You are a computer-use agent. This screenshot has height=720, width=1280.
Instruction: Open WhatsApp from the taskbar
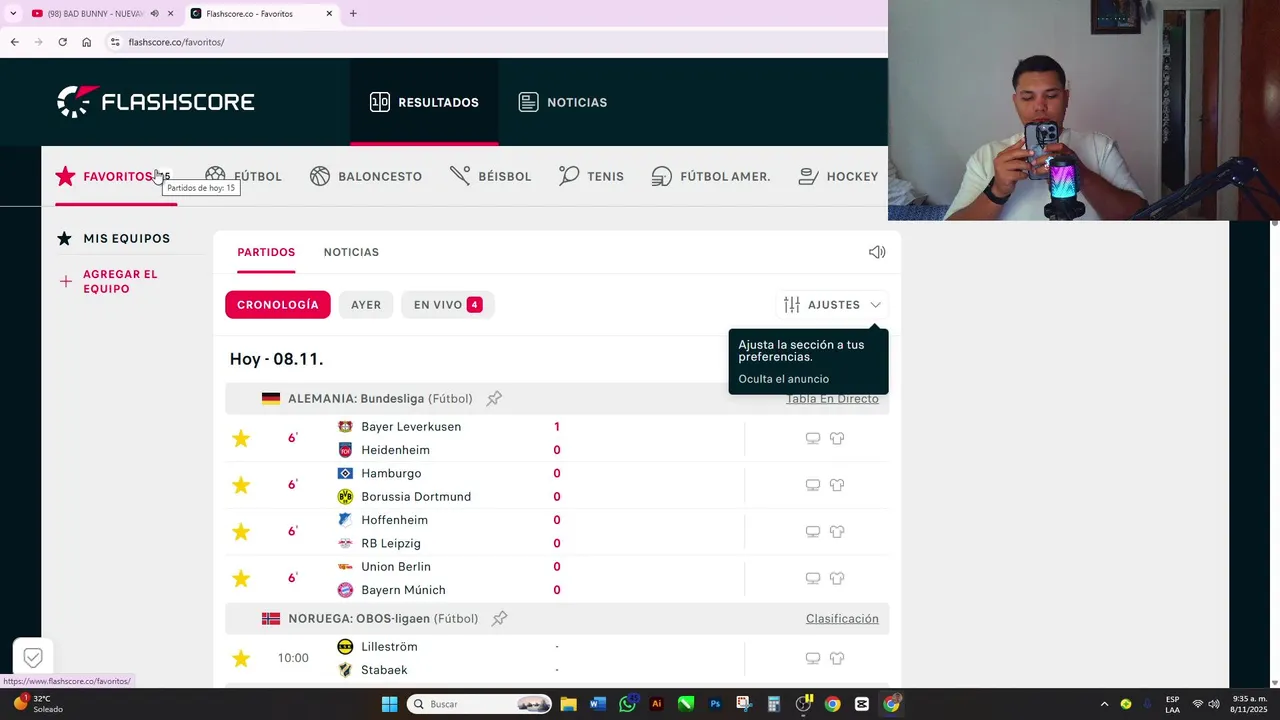click(x=627, y=704)
